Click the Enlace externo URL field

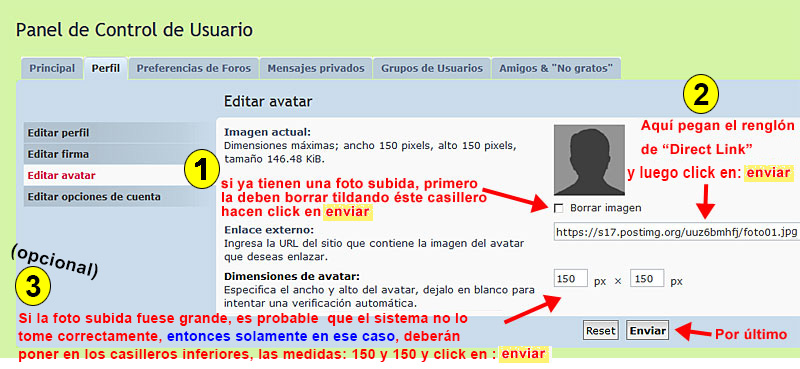(677, 232)
